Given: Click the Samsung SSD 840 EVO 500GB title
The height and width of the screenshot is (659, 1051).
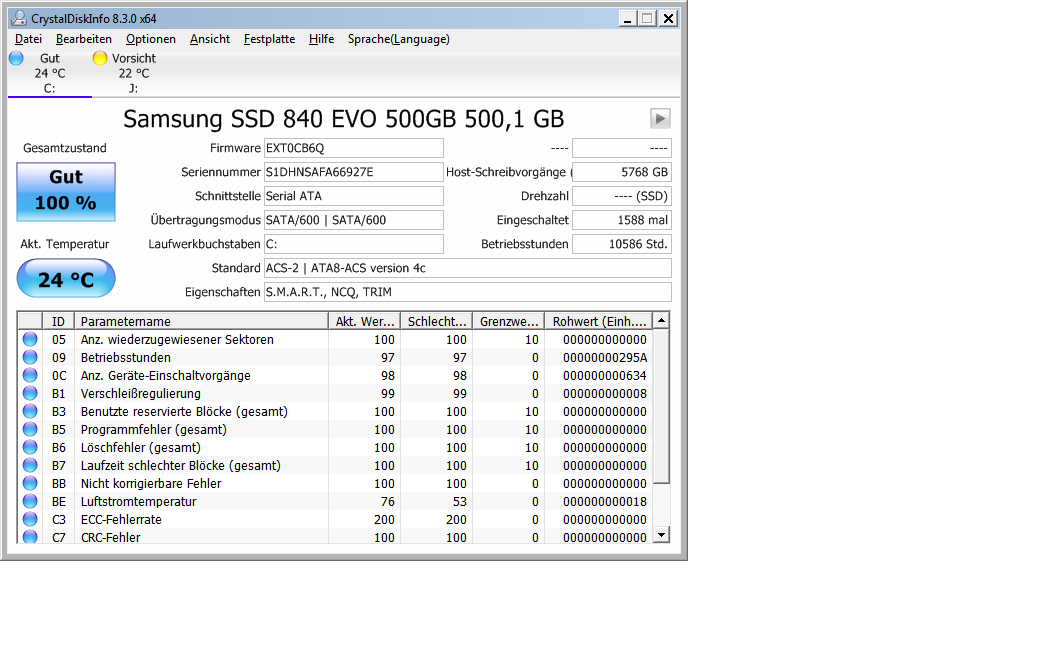Looking at the screenshot, I should click(x=343, y=119).
